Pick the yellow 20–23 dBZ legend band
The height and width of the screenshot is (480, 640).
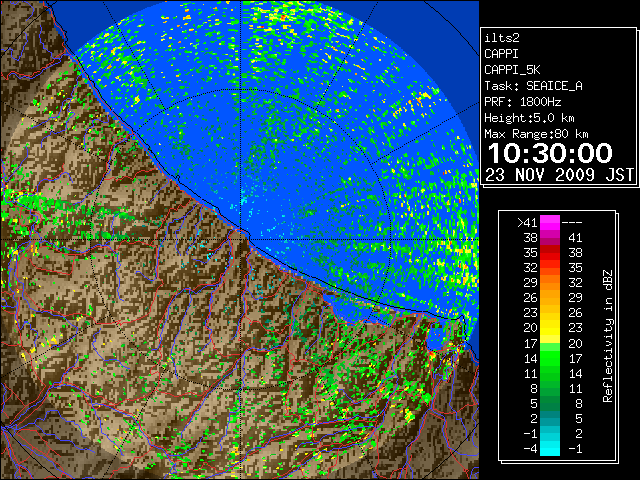[550, 328]
